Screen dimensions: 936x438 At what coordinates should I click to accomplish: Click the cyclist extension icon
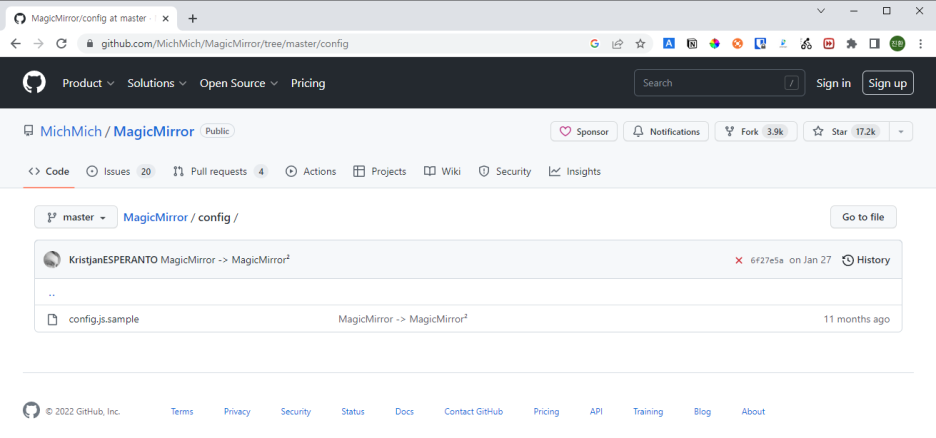(806, 44)
